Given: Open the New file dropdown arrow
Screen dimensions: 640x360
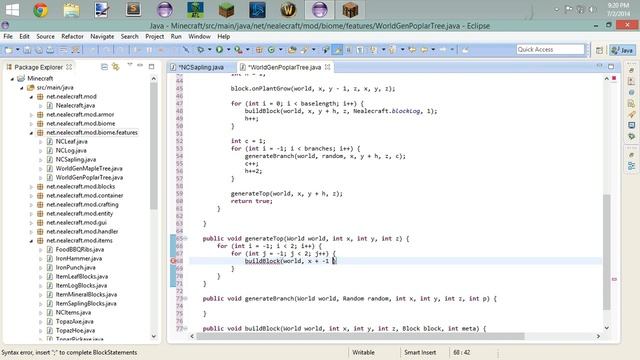Looking at the screenshot, I should pyautogui.click(x=18, y=50).
